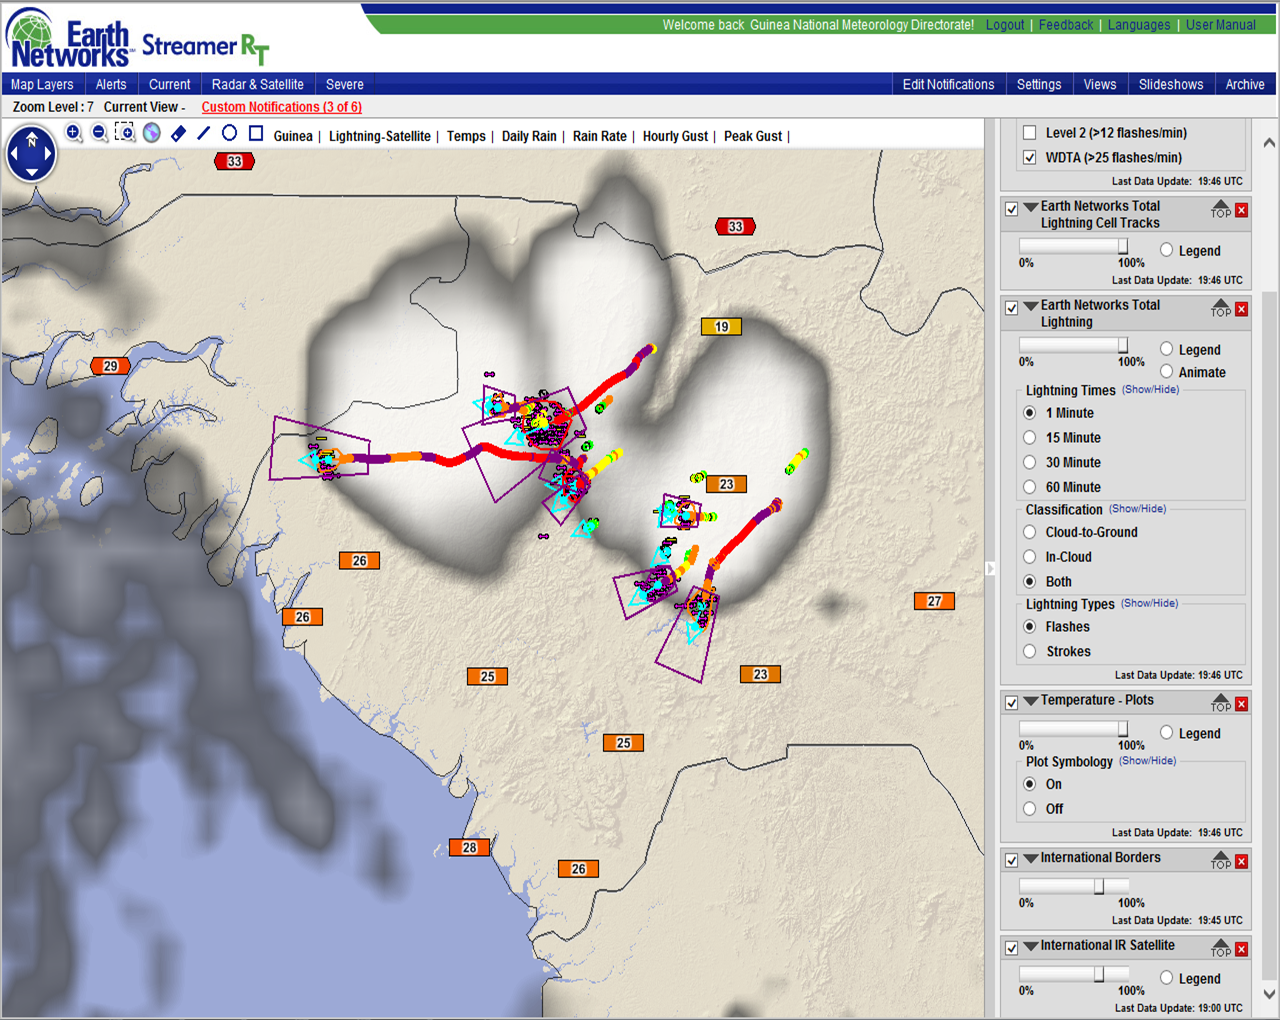Pan map east with compass right arrow
This screenshot has height=1020, width=1280.
click(49, 154)
